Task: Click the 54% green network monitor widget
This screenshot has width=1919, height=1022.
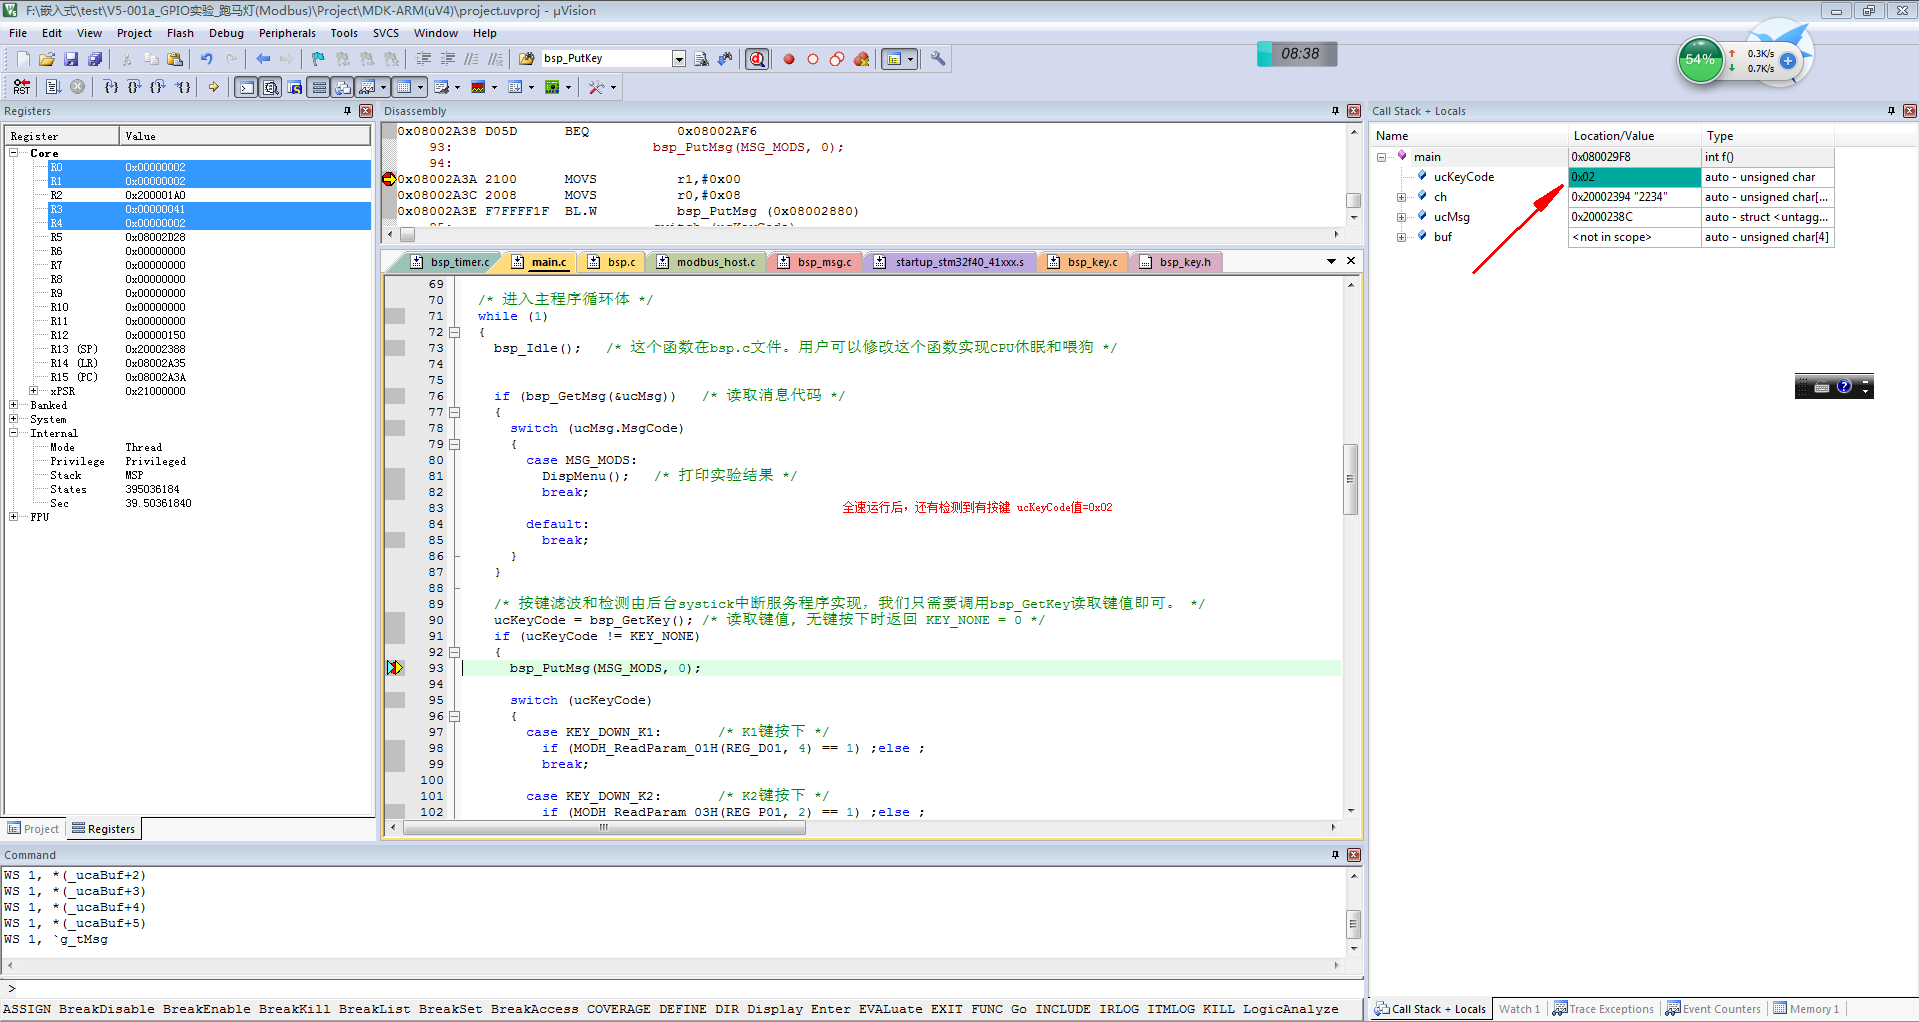Action: point(1699,60)
